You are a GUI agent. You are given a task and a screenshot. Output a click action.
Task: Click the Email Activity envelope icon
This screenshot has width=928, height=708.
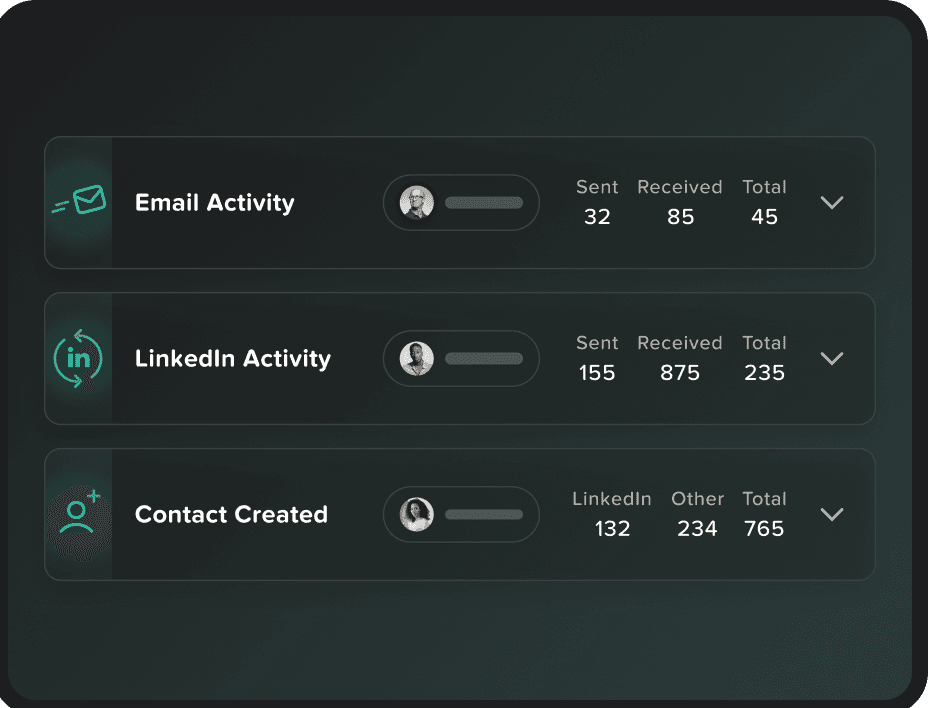(78, 202)
